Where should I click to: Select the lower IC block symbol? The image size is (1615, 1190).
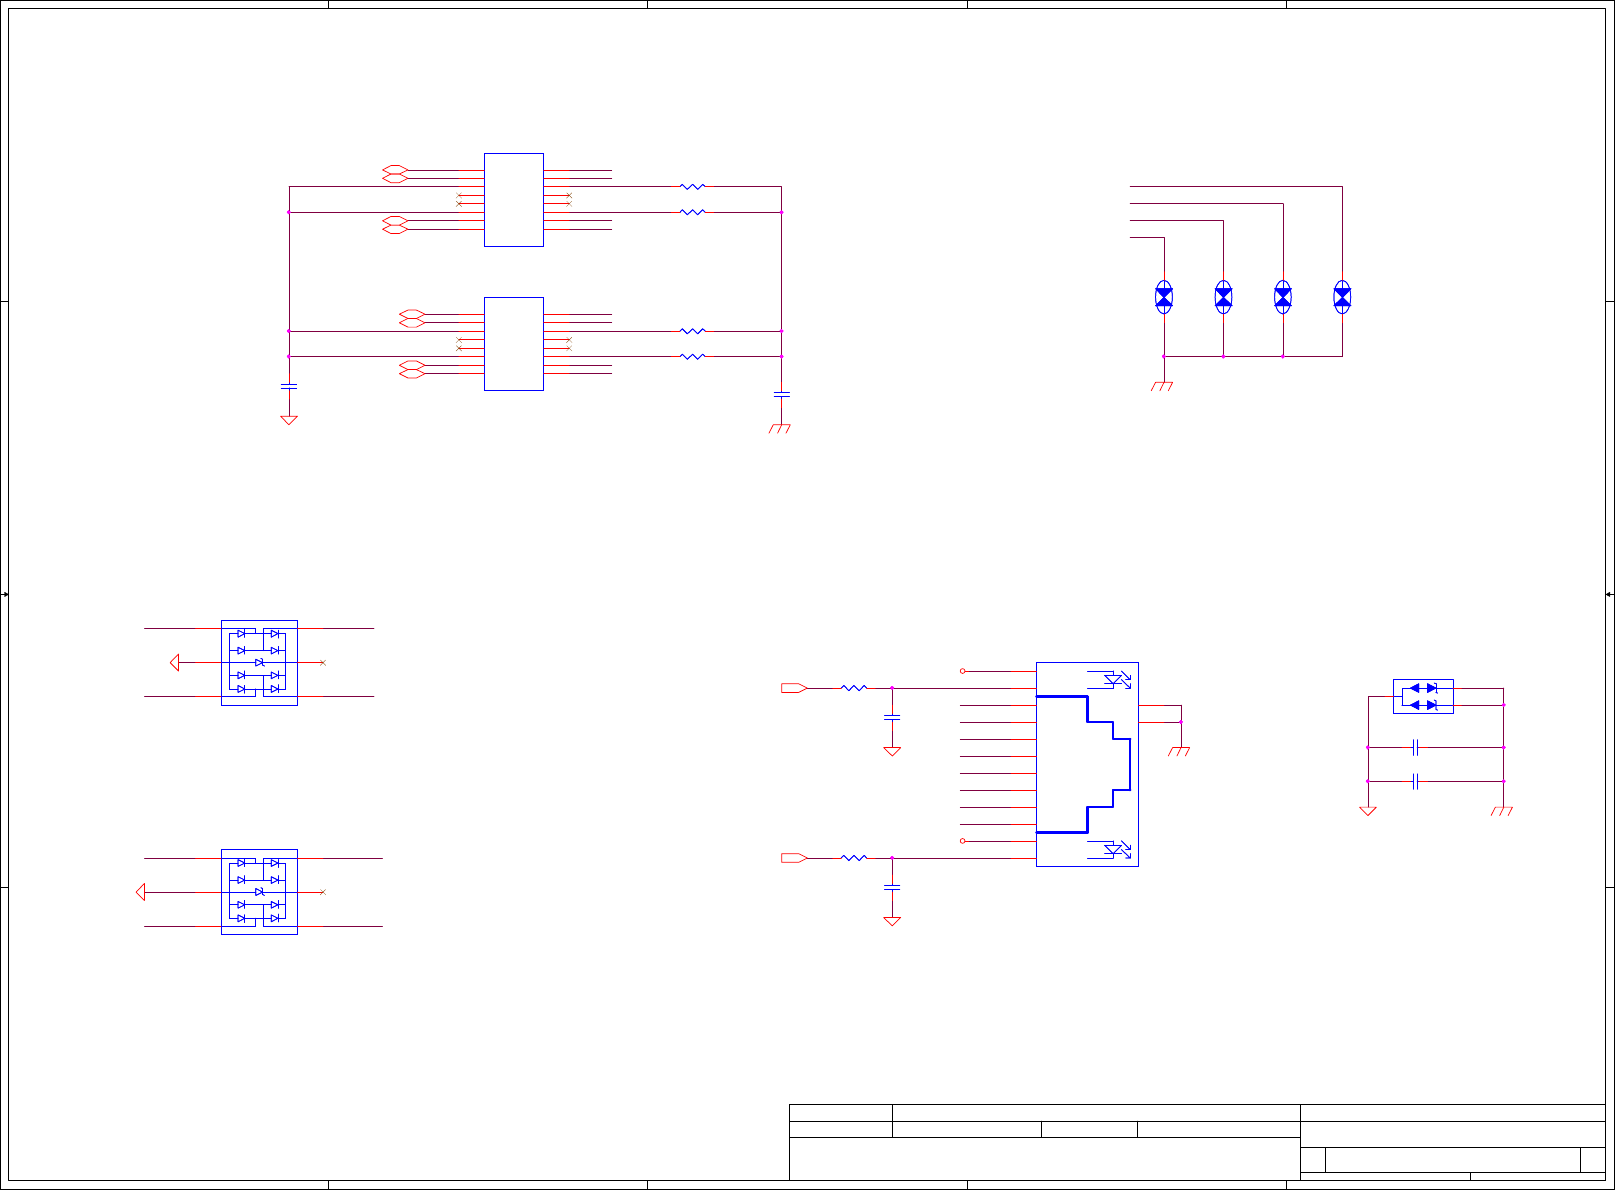514,344
